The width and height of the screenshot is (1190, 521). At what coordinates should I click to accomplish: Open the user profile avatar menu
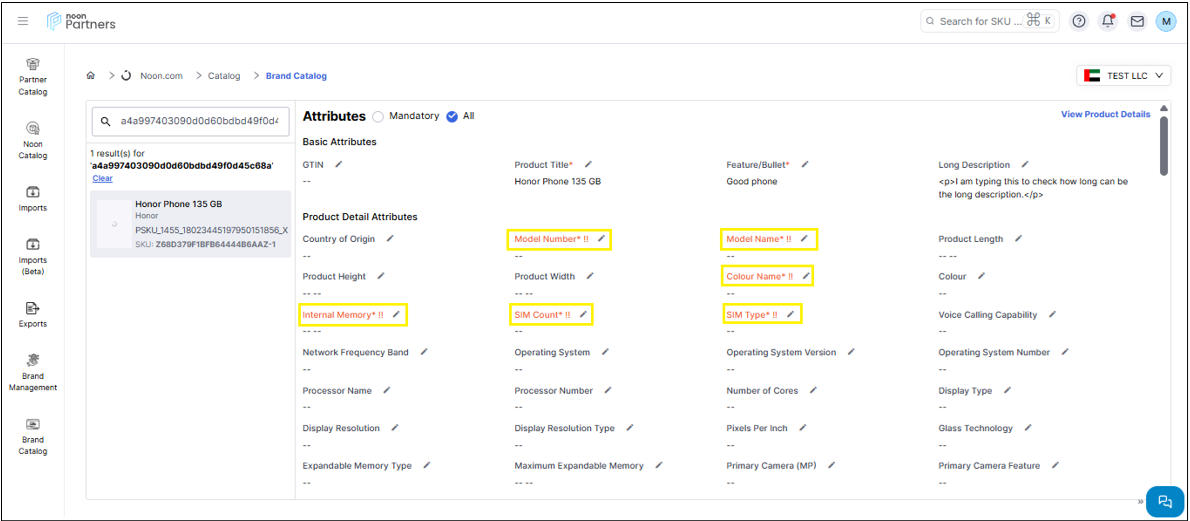point(1166,21)
